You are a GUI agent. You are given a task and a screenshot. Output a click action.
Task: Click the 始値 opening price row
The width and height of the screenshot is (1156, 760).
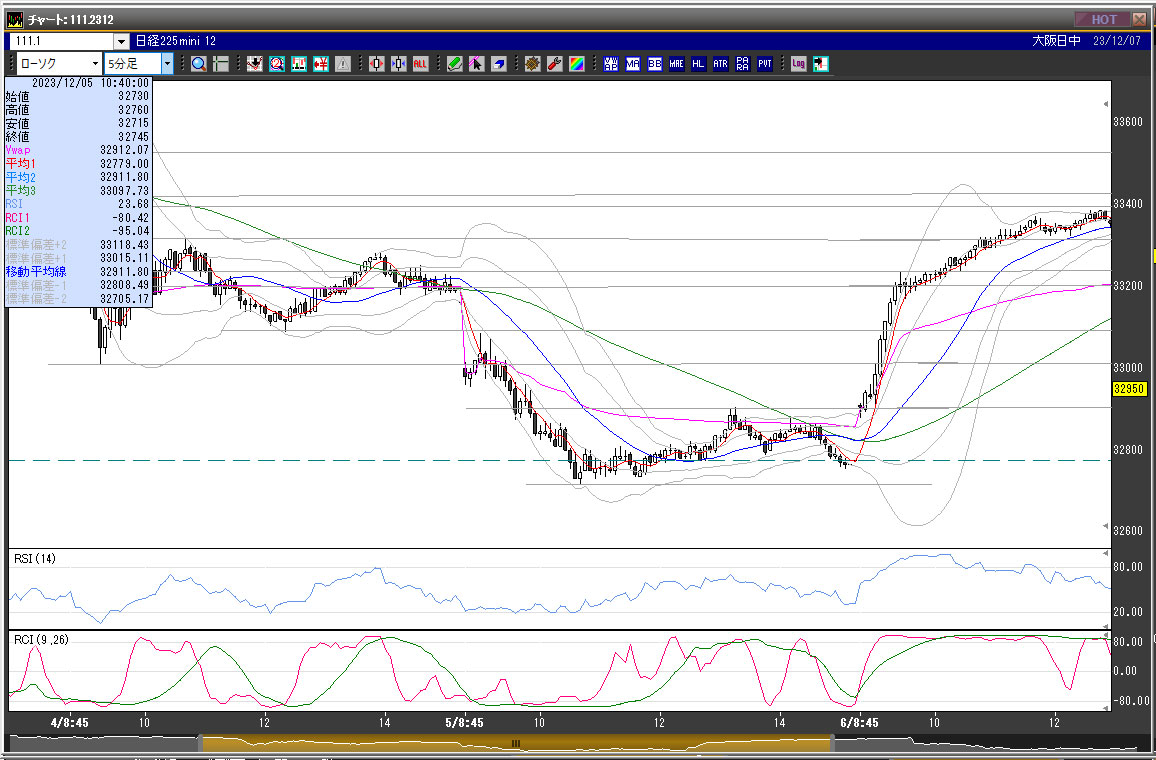(x=77, y=96)
